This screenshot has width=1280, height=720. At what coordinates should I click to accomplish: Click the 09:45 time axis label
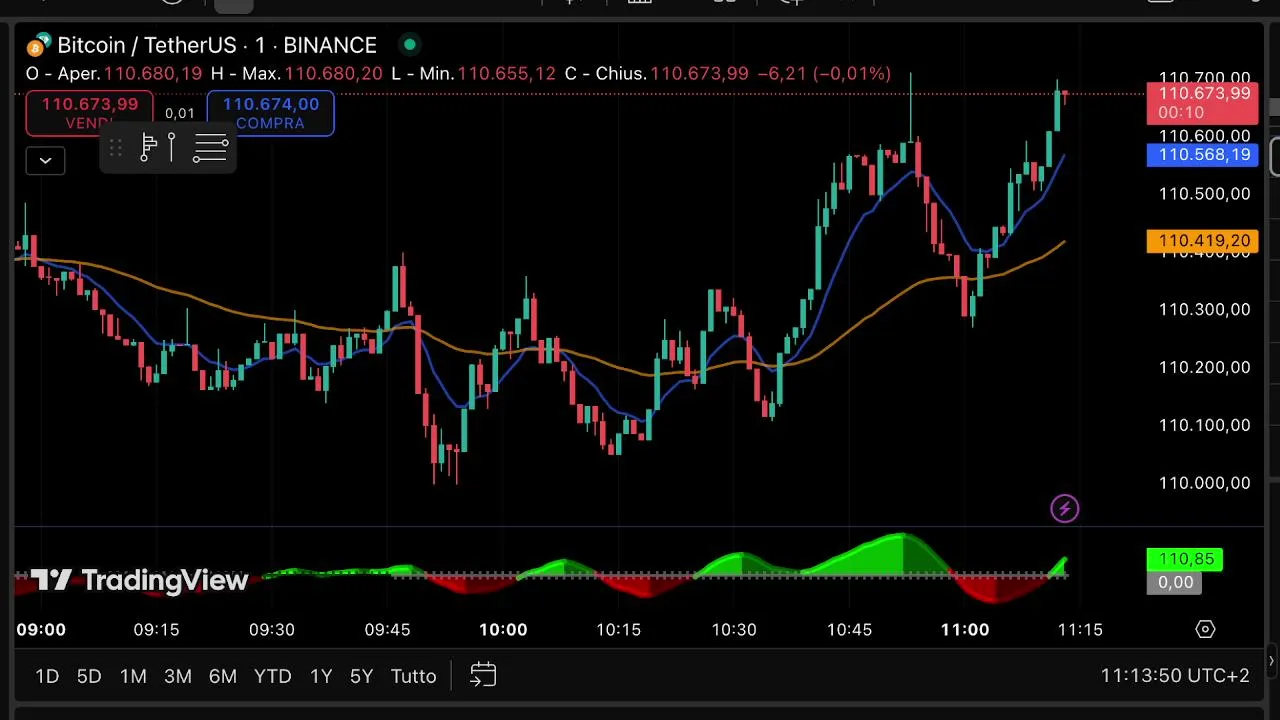387,630
